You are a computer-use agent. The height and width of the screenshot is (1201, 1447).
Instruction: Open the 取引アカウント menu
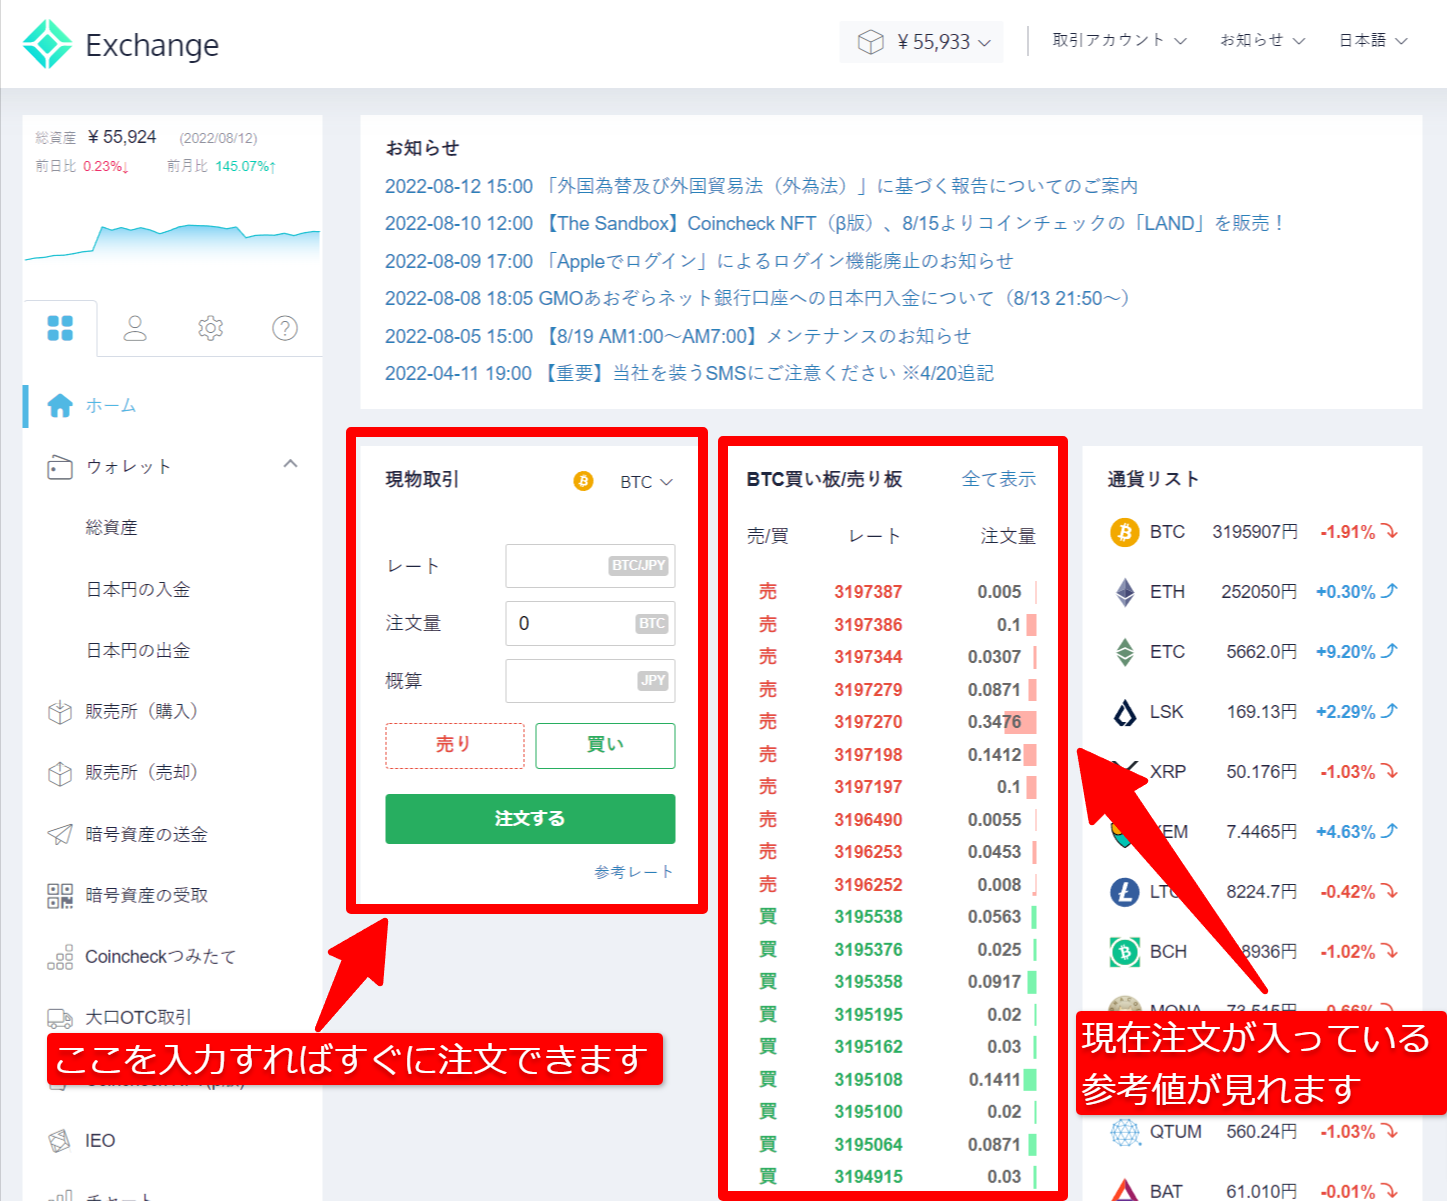click(1117, 40)
